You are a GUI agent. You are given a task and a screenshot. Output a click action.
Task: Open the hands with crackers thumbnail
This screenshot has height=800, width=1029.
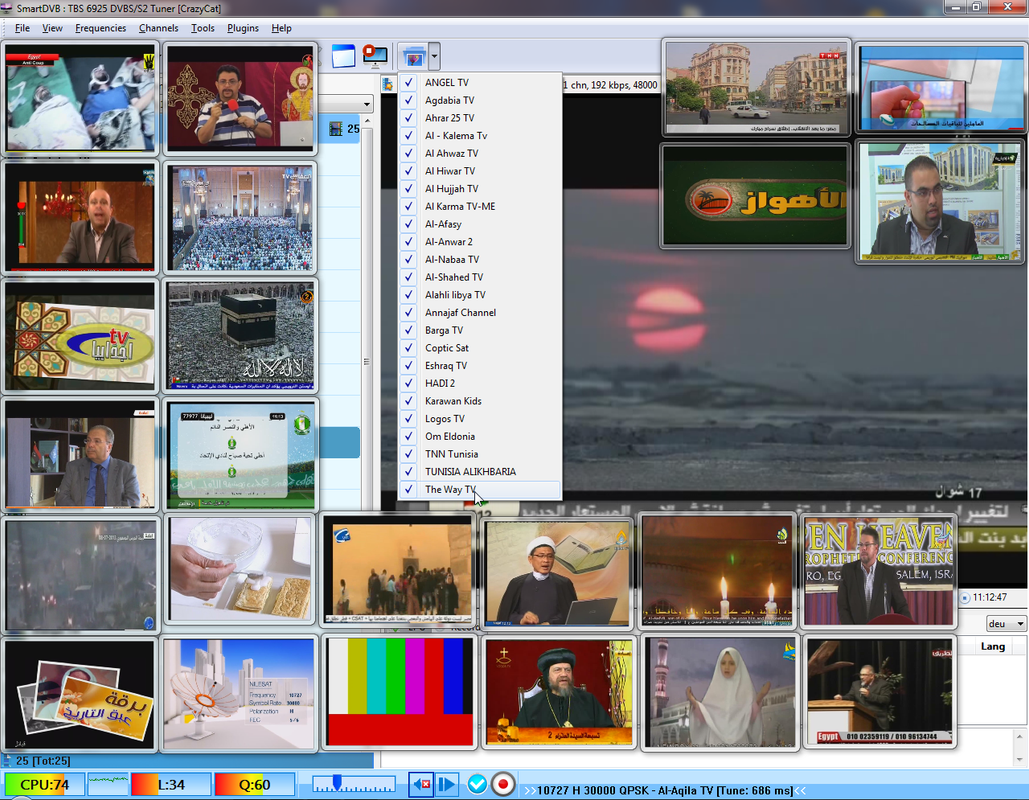point(240,570)
